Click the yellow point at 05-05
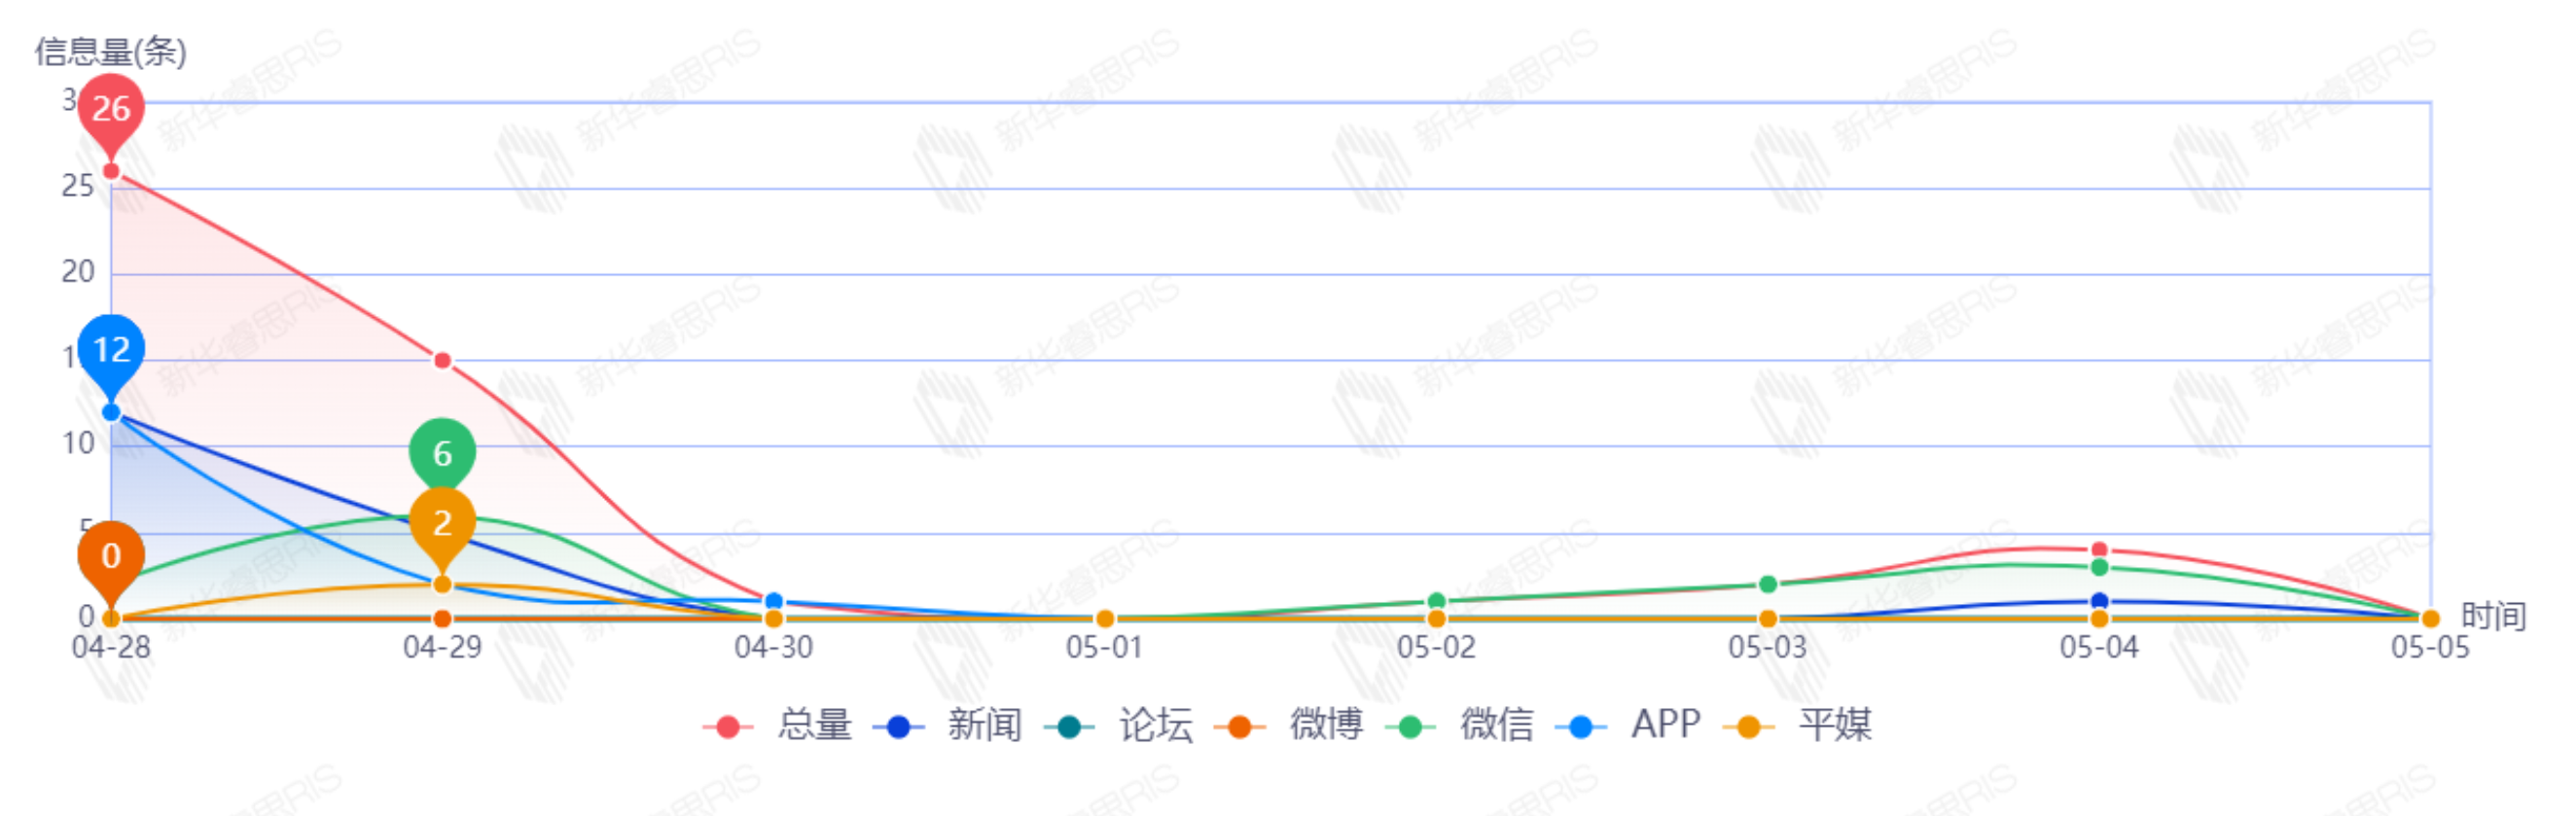The height and width of the screenshot is (816, 2576). click(x=2430, y=619)
